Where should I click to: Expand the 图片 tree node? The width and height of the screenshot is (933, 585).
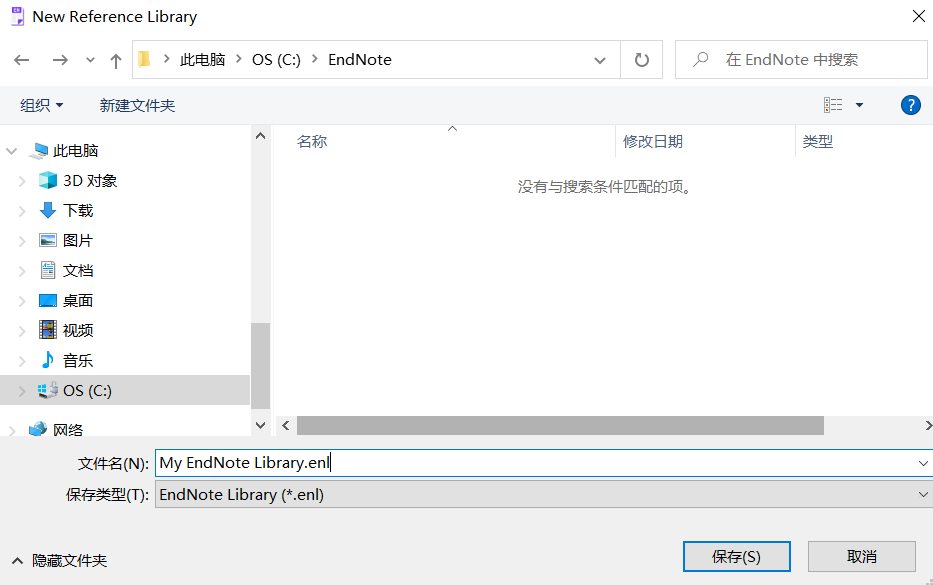pyautogui.click(x=22, y=241)
